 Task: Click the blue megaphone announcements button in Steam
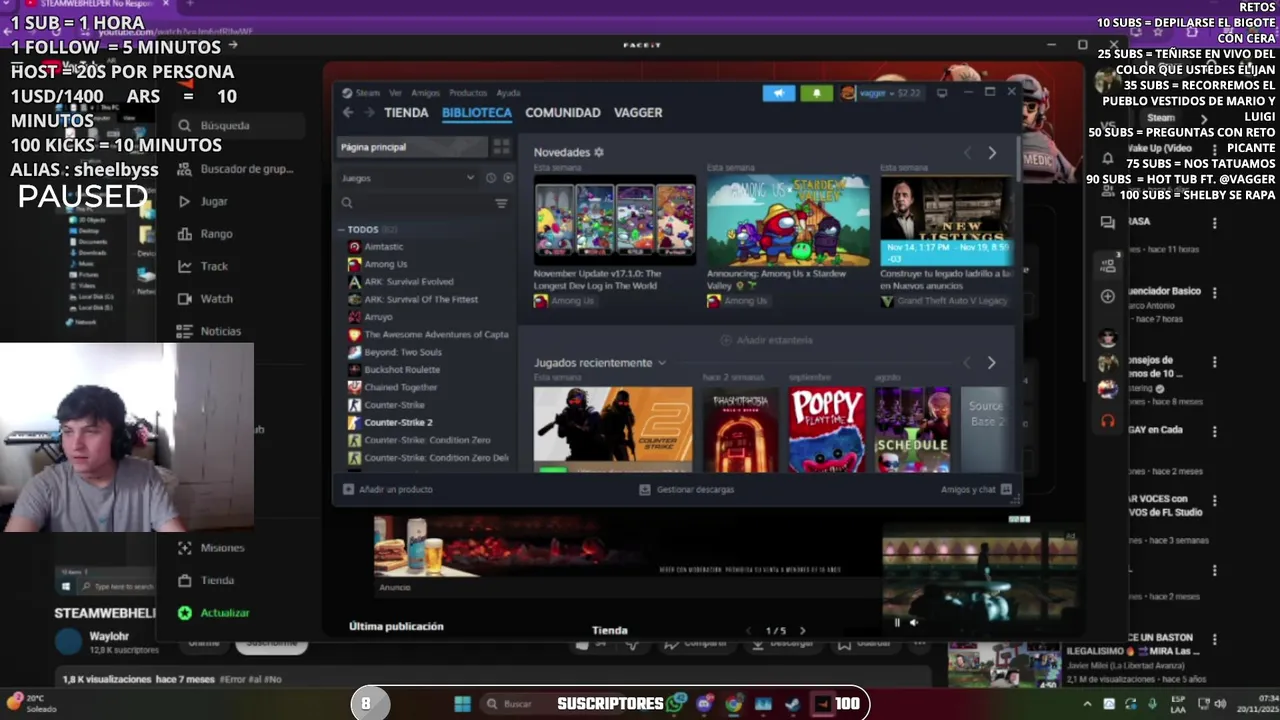[779, 93]
